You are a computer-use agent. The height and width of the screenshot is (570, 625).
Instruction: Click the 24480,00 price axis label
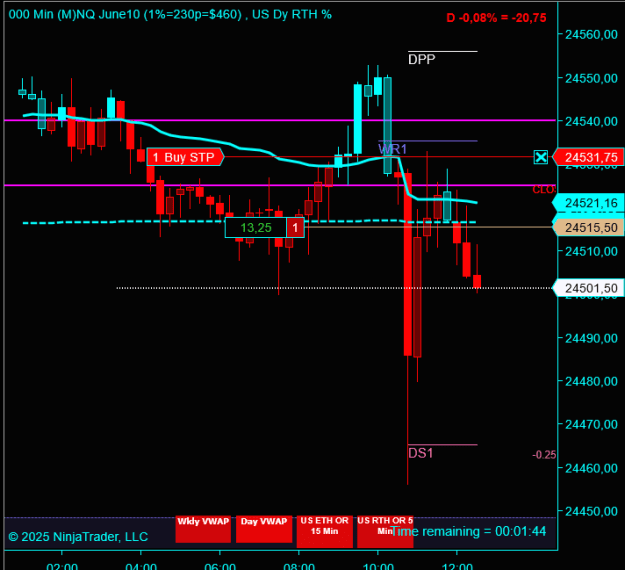click(x=592, y=381)
